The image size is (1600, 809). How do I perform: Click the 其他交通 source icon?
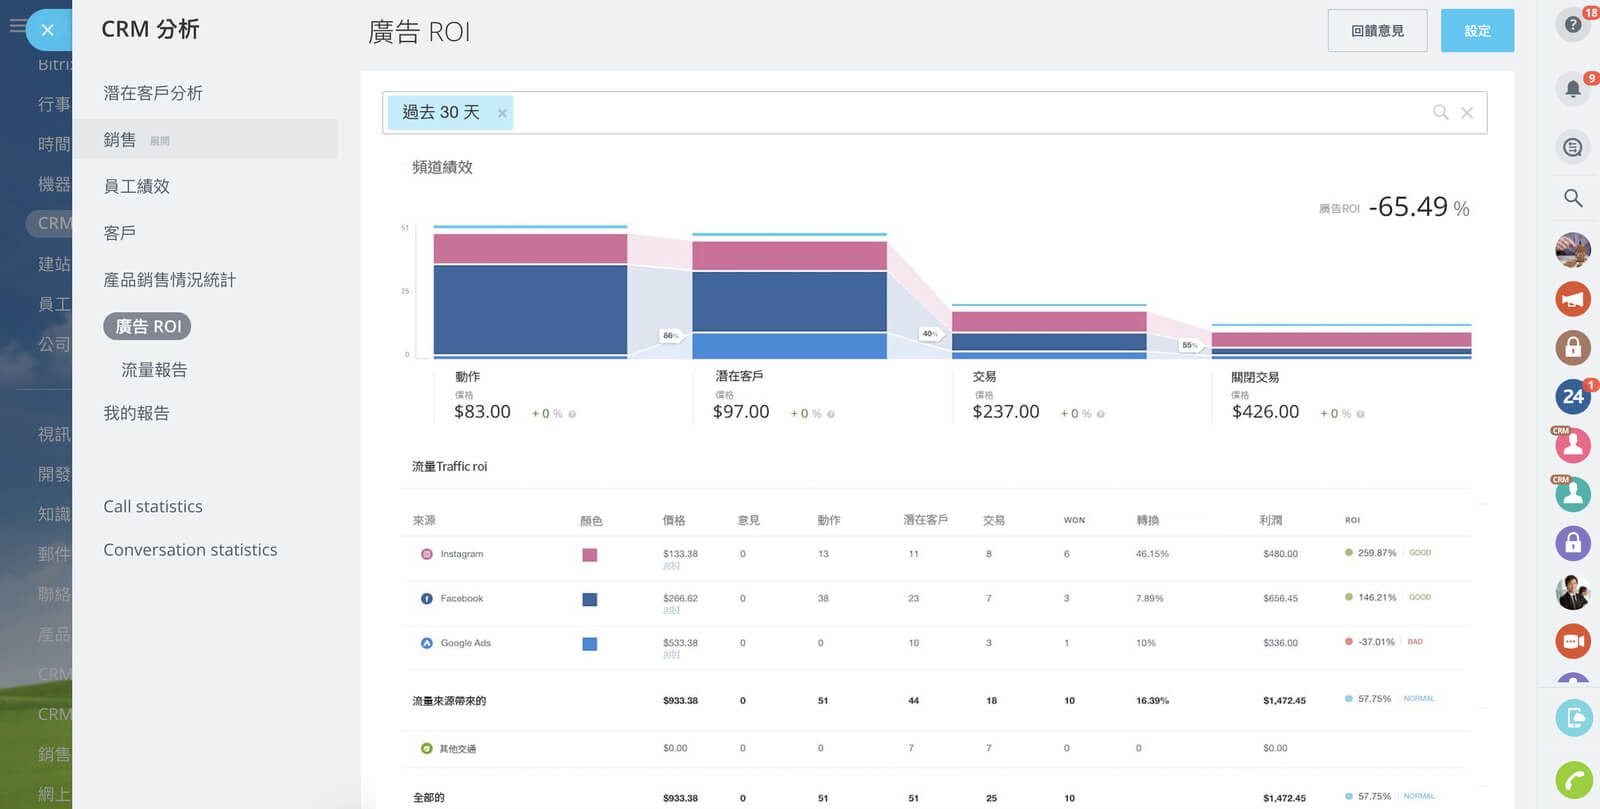pos(427,748)
